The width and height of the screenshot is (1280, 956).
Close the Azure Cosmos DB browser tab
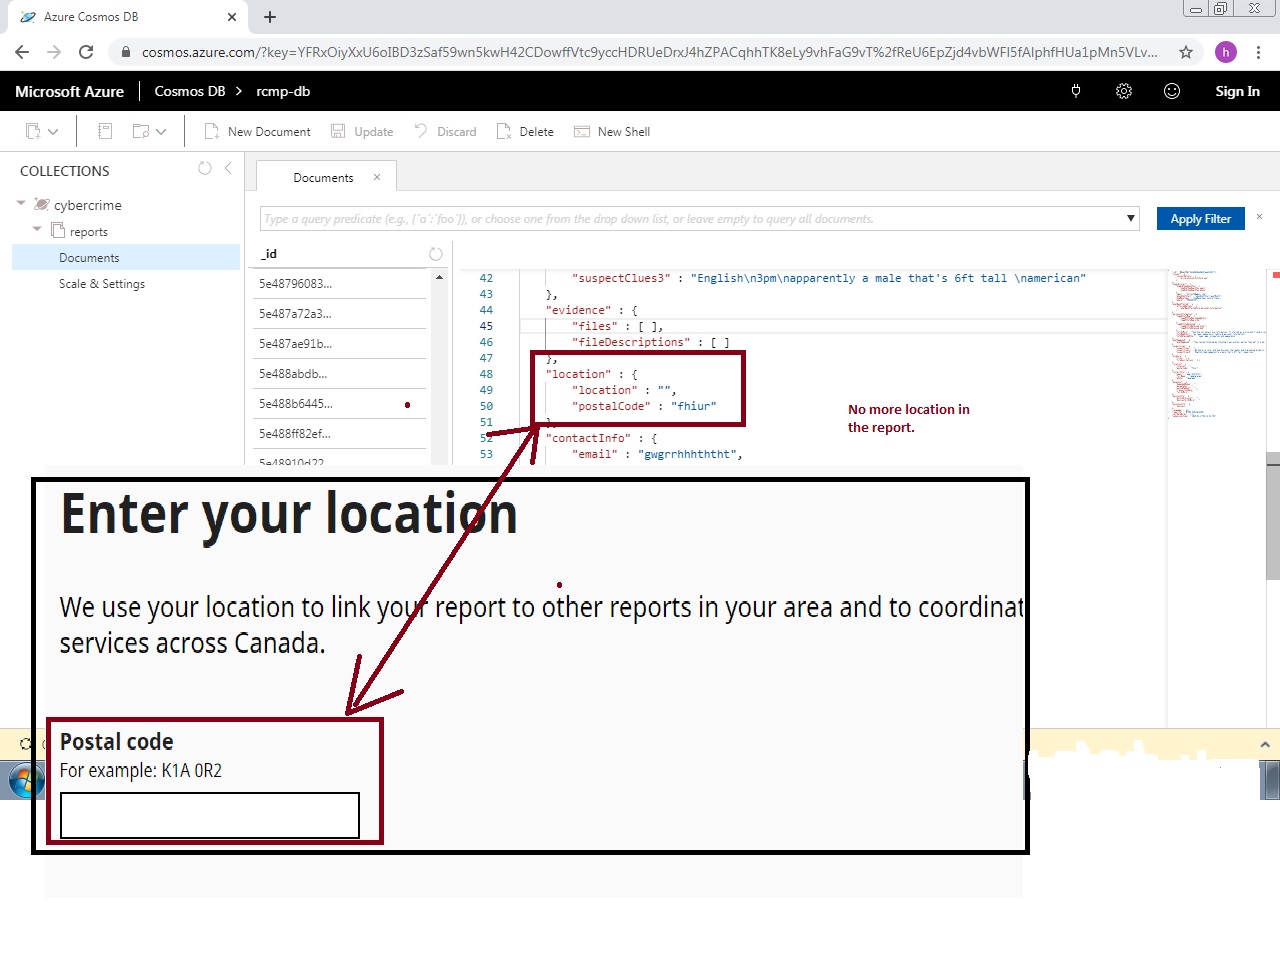coord(231,17)
